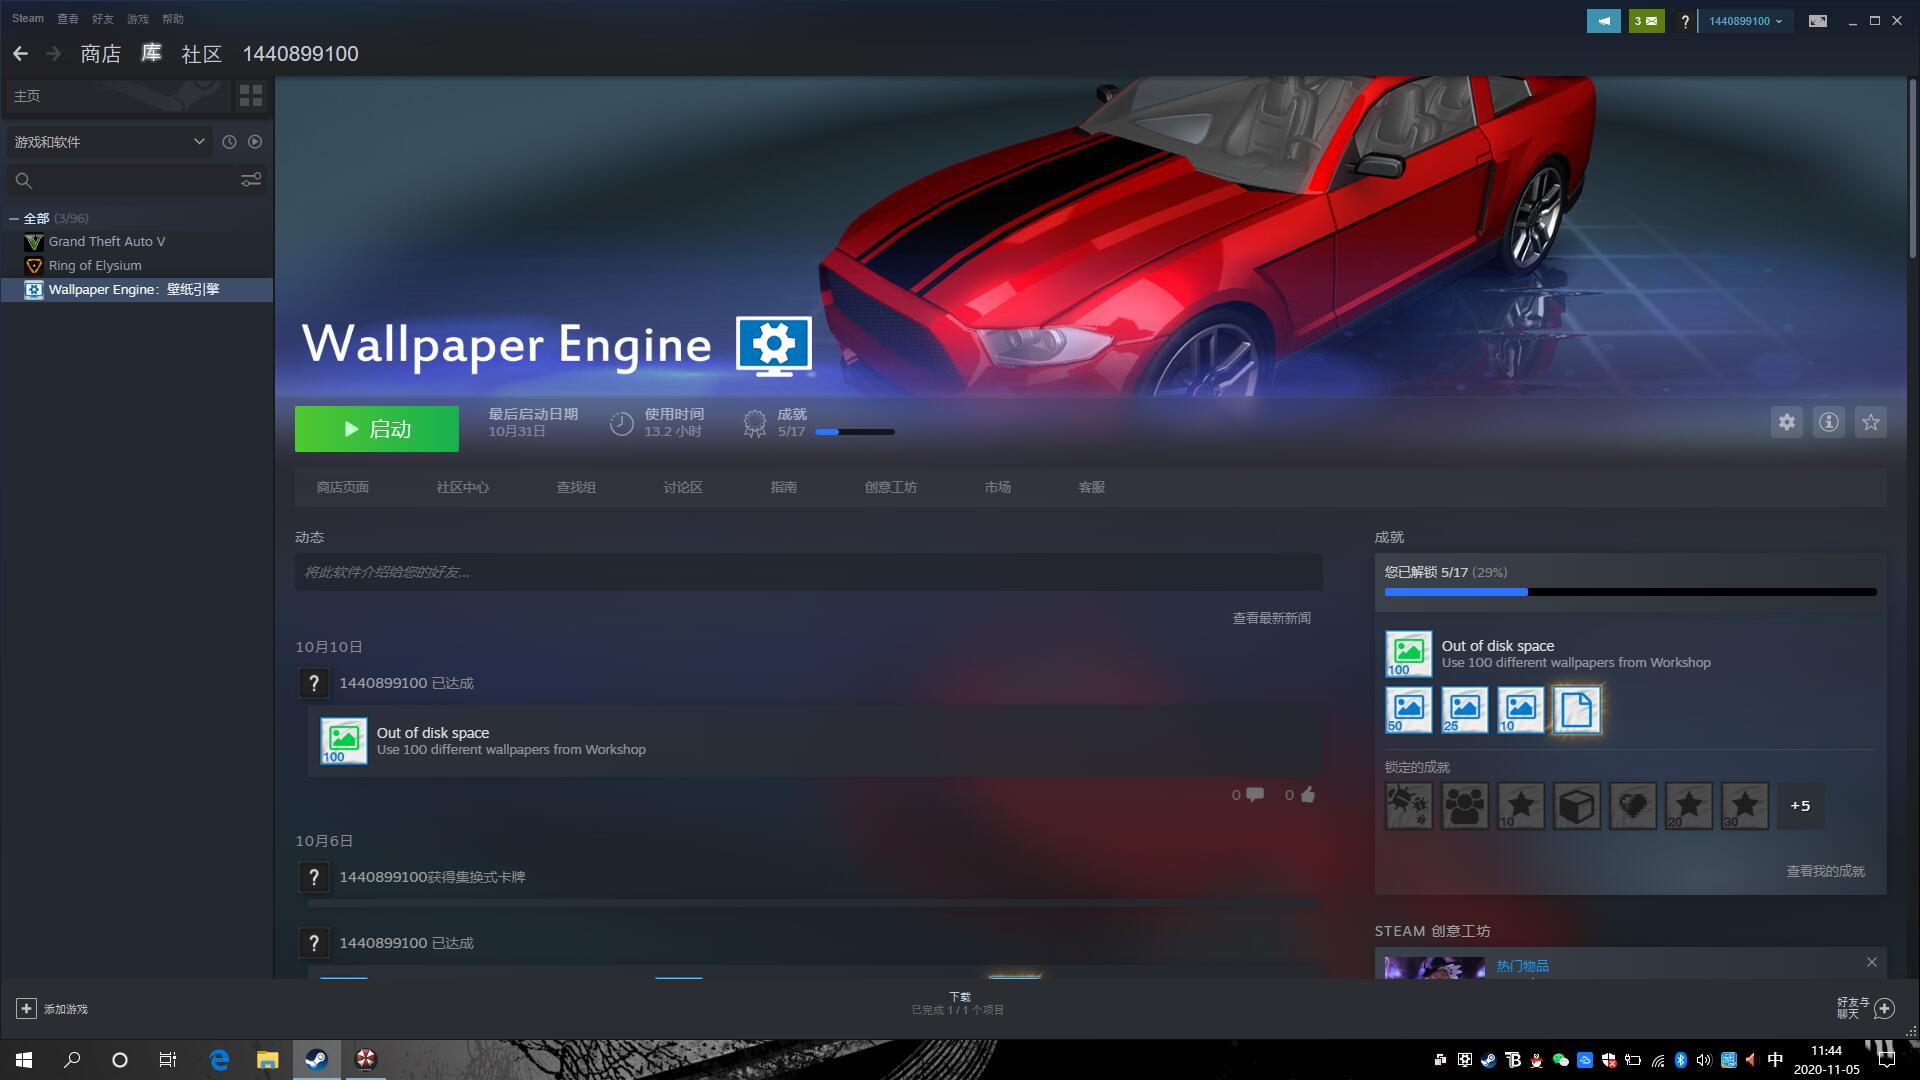Open Edge browser from taskbar

pos(219,1060)
